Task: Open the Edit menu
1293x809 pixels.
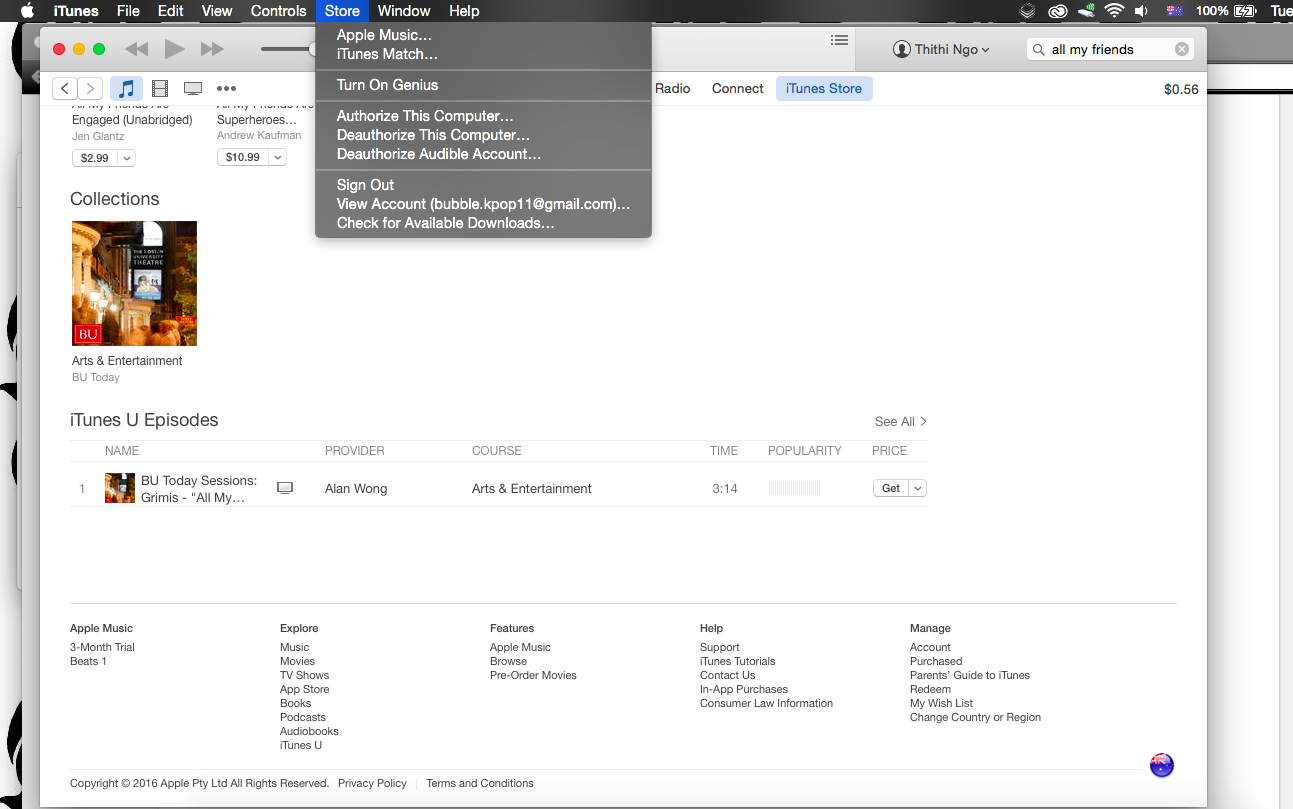Action: click(x=171, y=11)
